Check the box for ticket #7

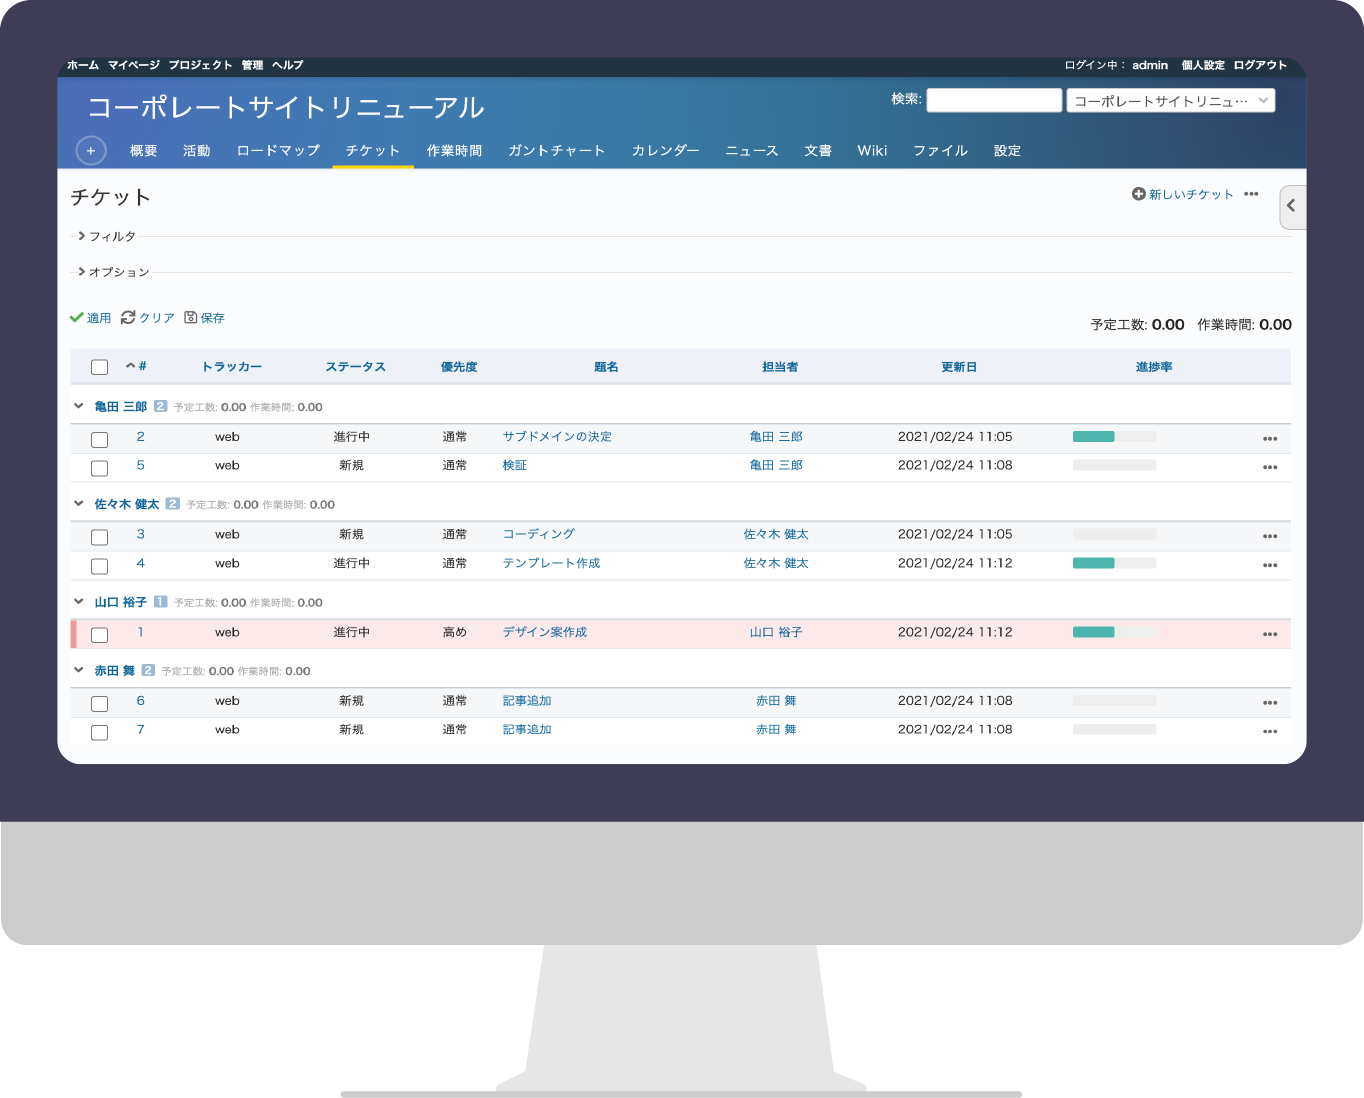pos(99,733)
